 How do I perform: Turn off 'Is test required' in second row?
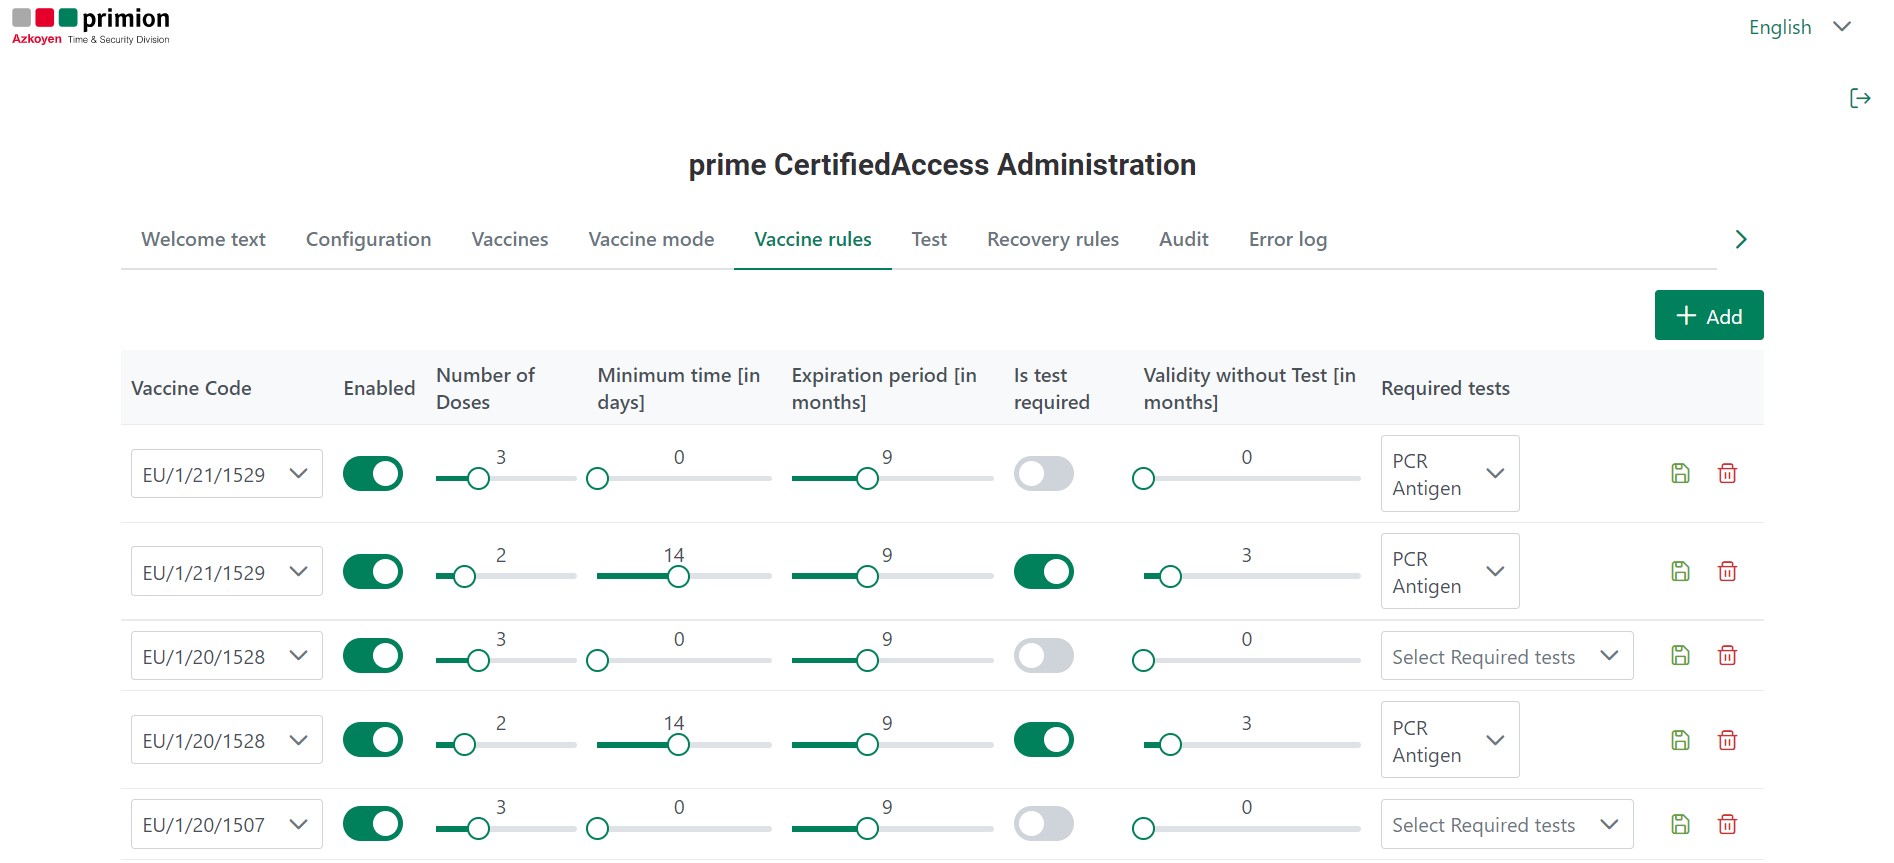(1043, 572)
